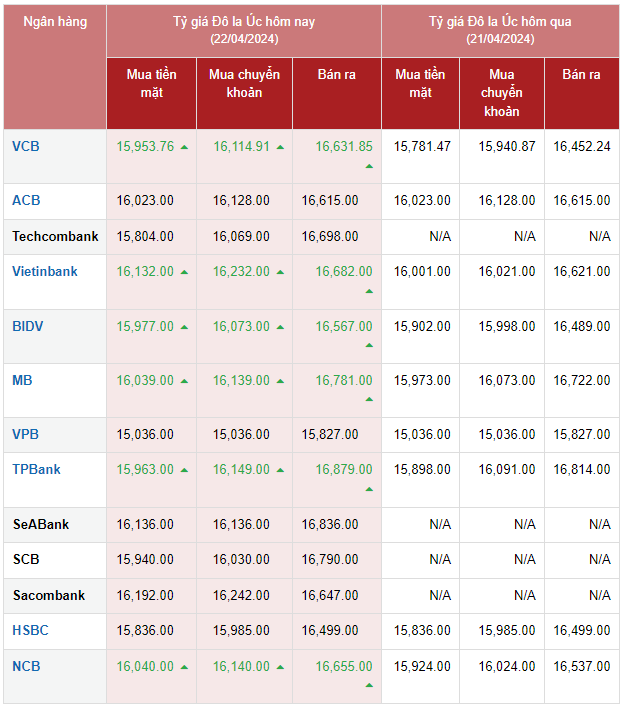Open the ACB bank link
The height and width of the screenshot is (709, 625).
coord(26,200)
